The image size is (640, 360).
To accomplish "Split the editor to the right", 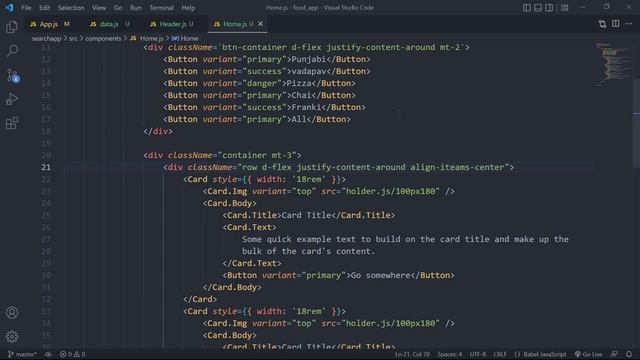I will (x=616, y=24).
